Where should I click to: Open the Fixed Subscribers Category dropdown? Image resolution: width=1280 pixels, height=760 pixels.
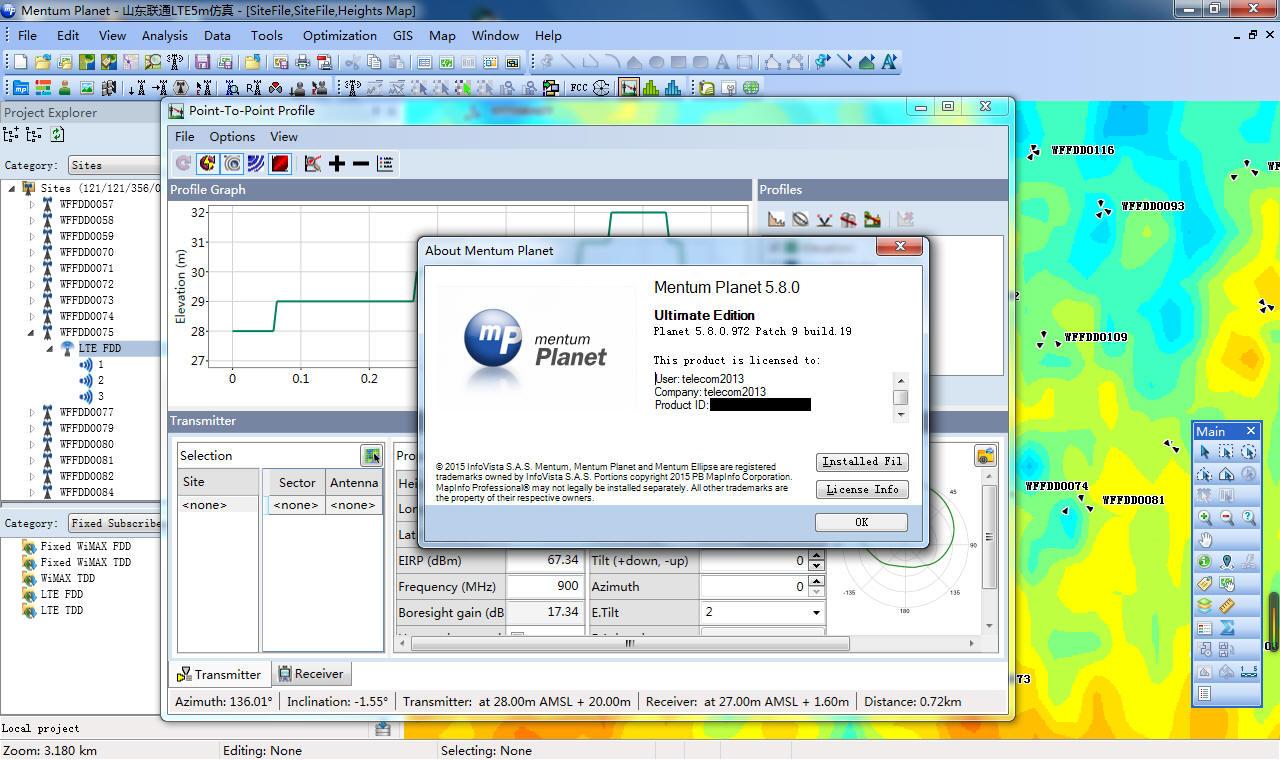pos(113,523)
